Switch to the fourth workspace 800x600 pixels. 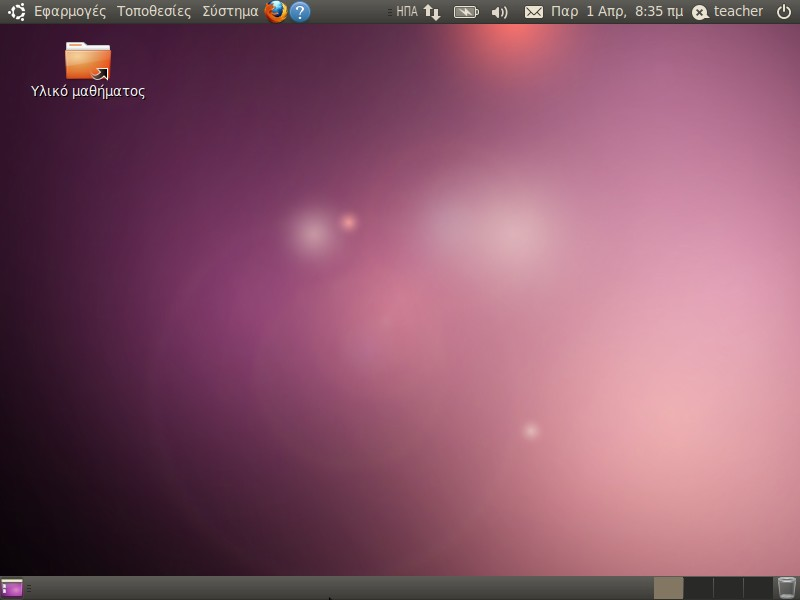point(758,588)
